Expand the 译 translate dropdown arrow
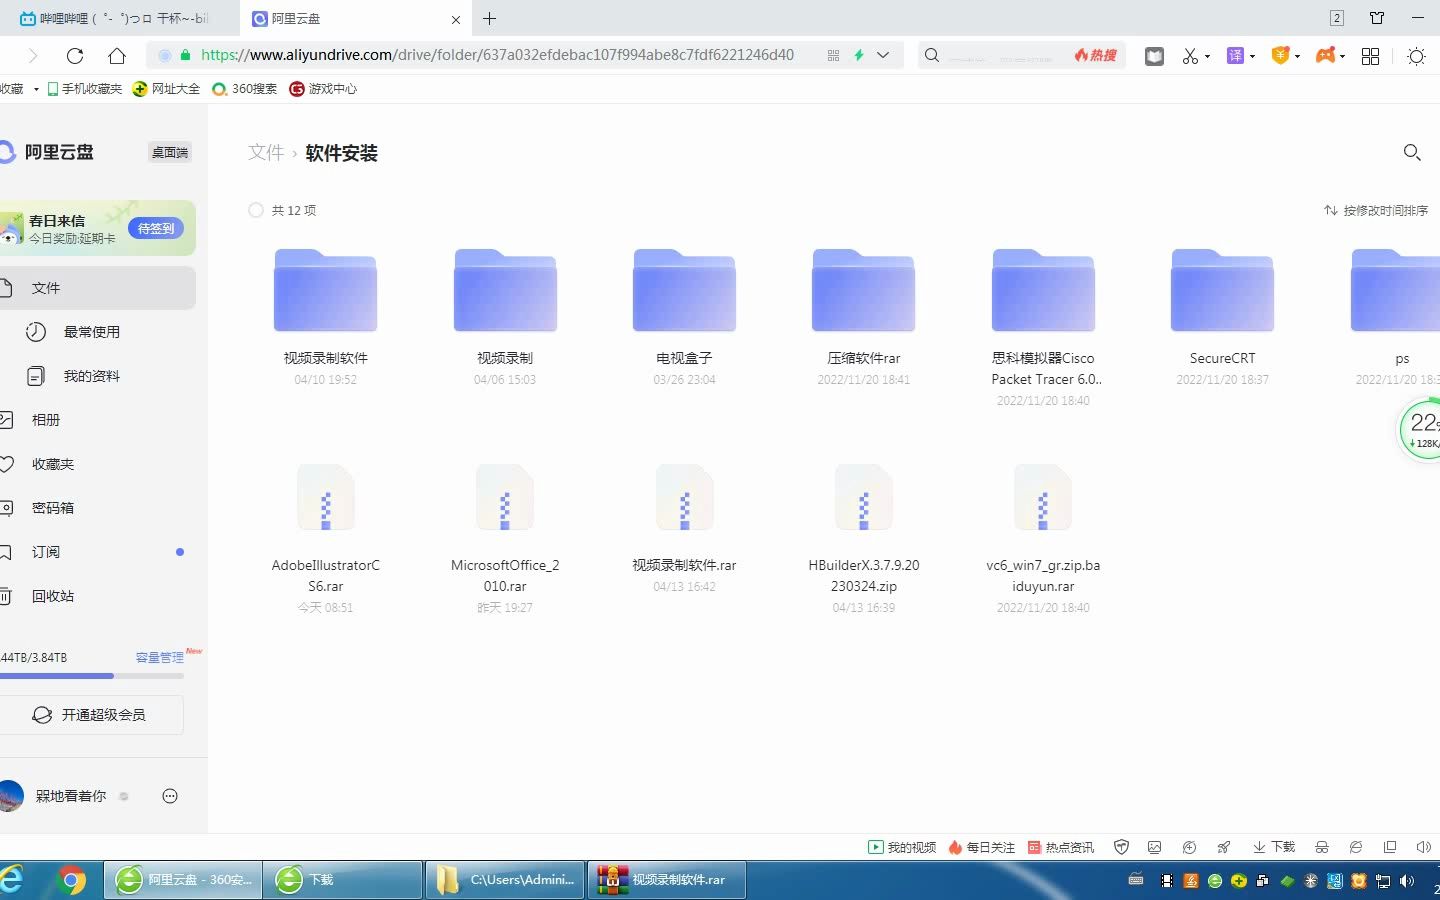This screenshot has width=1440, height=900. point(1252,56)
